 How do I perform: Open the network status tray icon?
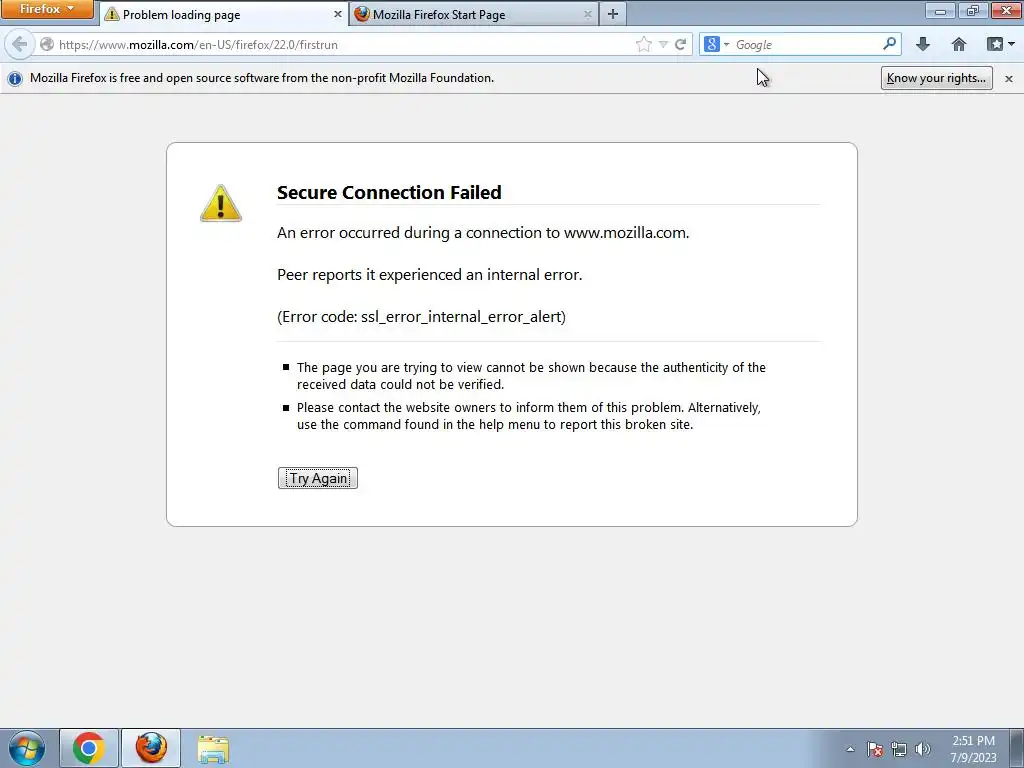[899, 749]
